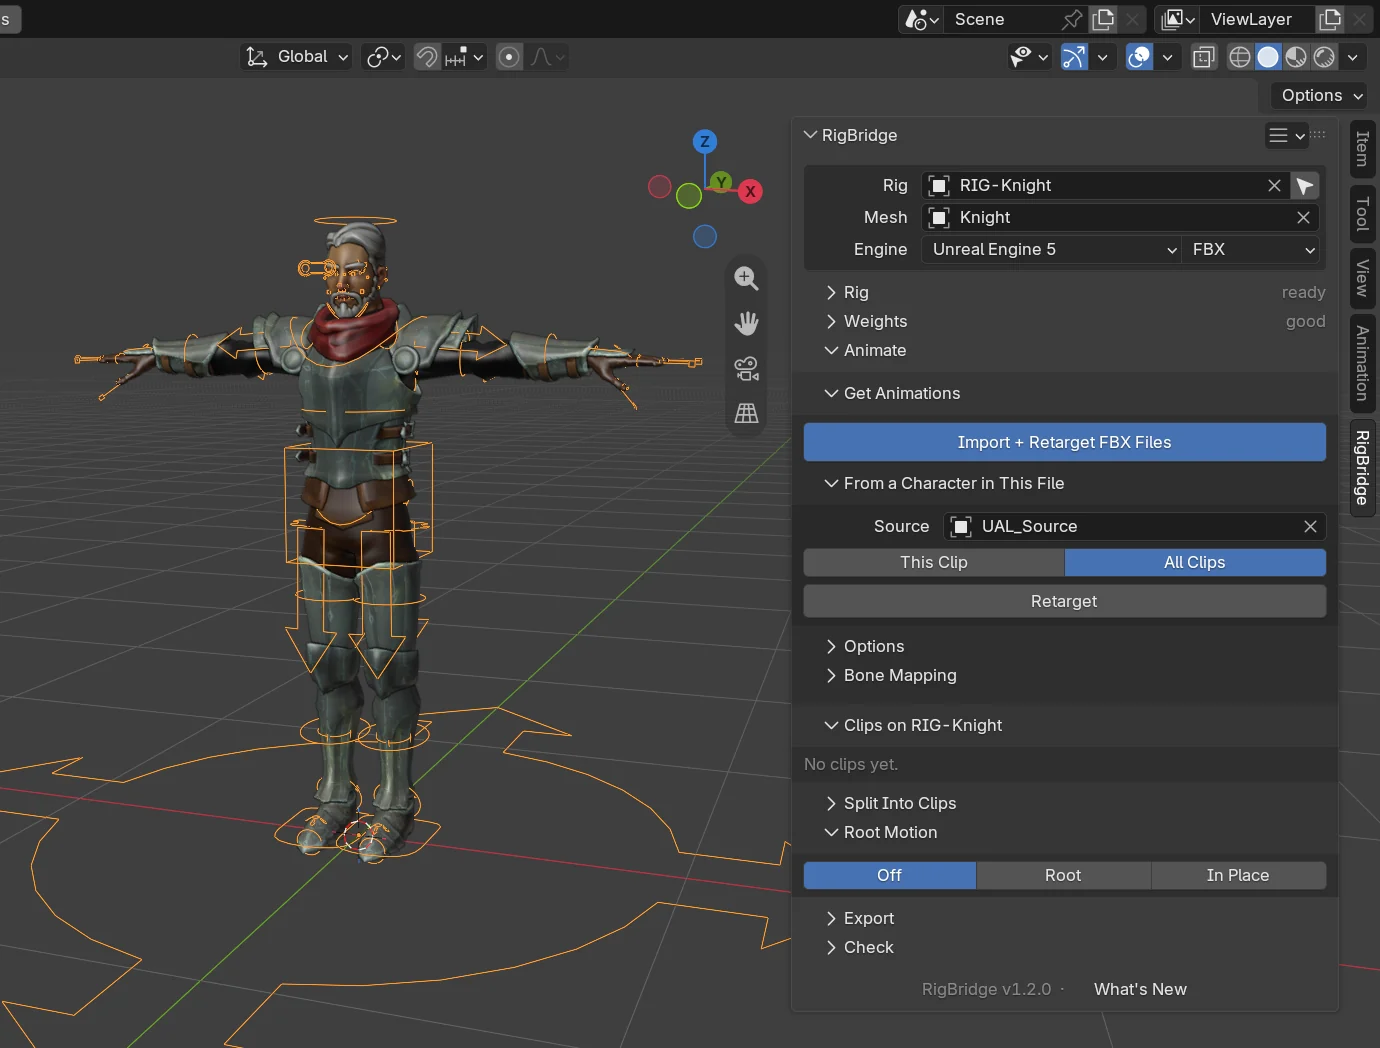Click the eyedropper picker next to the Rig field
The width and height of the screenshot is (1380, 1048).
coord(1305,186)
